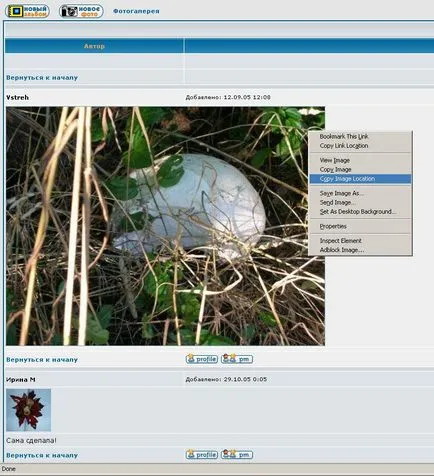Select Copy Image menu entry
This screenshot has height=476, width=434.
click(360, 169)
